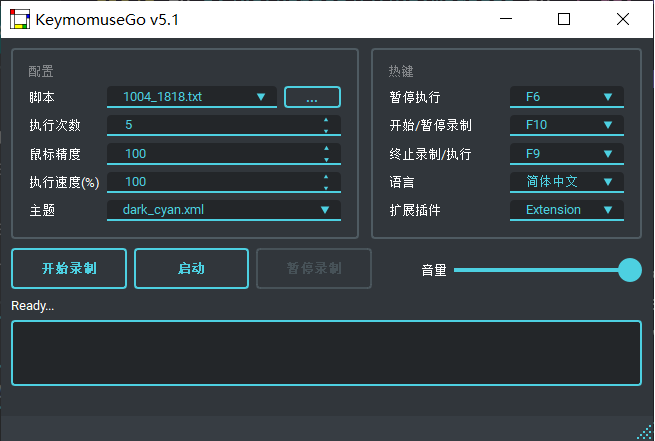Decrease 执行次数 with the down arrow
This screenshot has height=441, width=655.
[326, 131]
